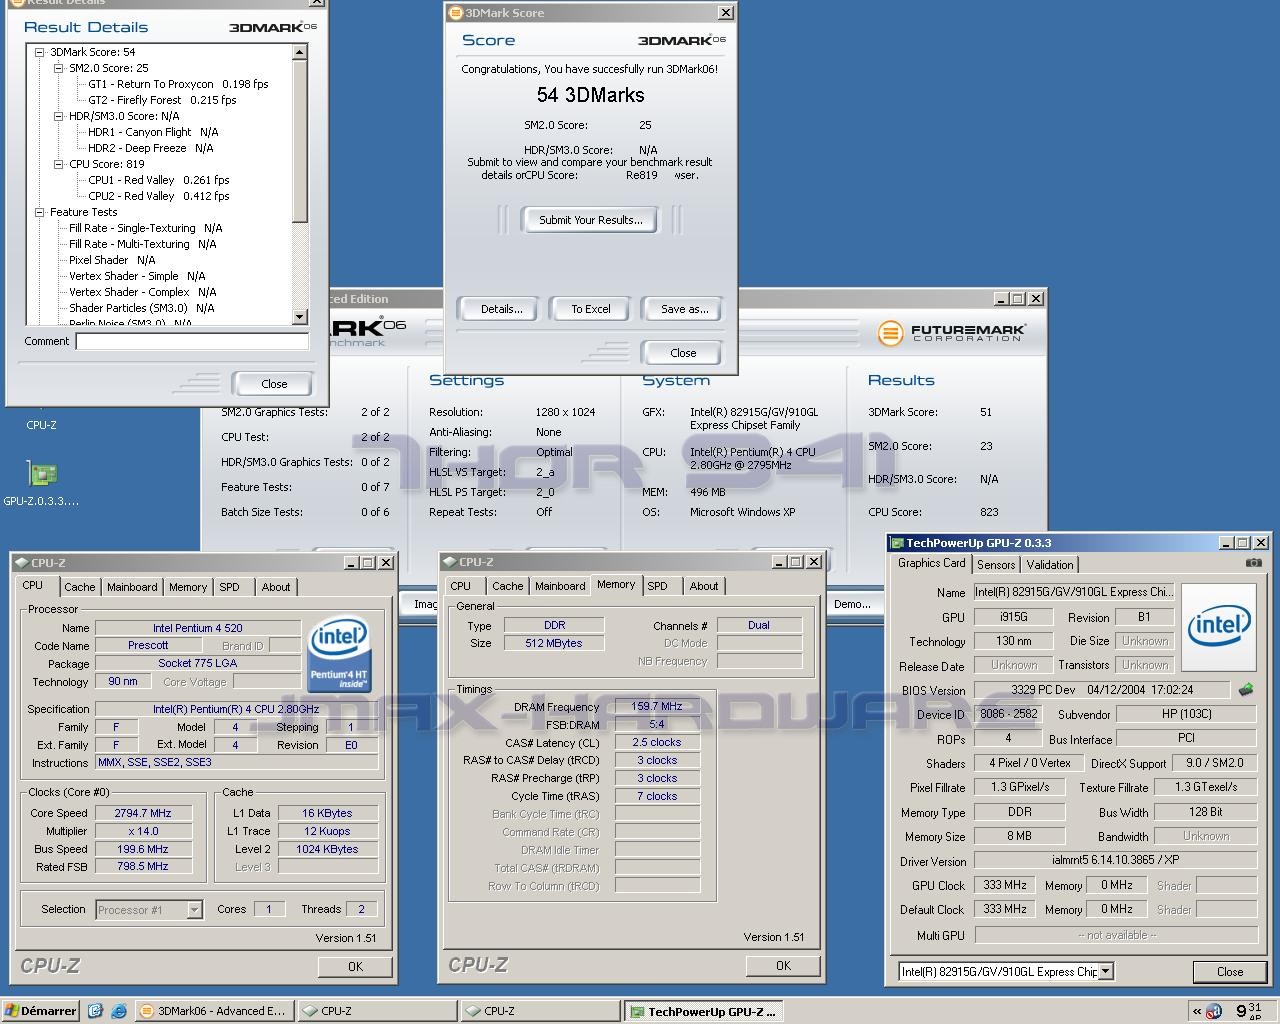Click the Save as button
The image size is (1280, 1024).
point(684,309)
